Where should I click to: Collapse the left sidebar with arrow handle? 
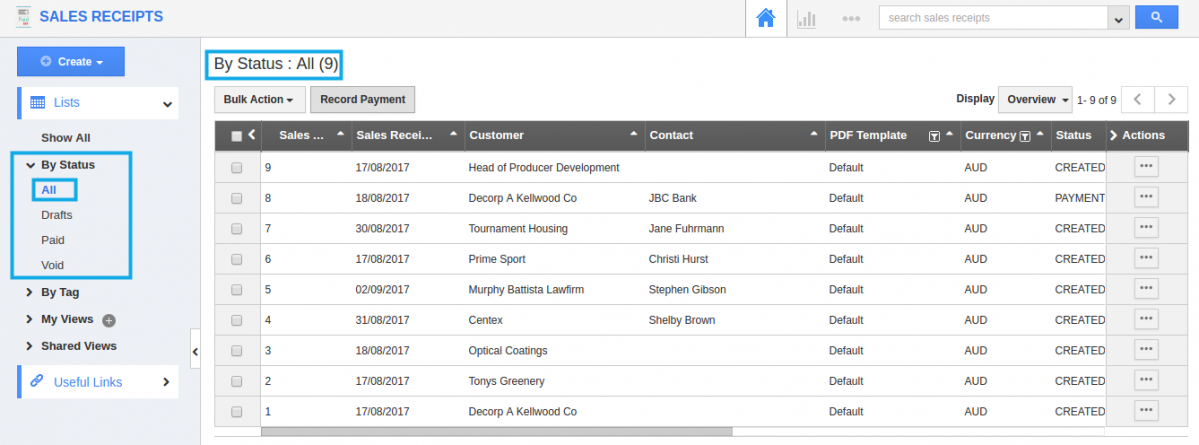(x=195, y=351)
